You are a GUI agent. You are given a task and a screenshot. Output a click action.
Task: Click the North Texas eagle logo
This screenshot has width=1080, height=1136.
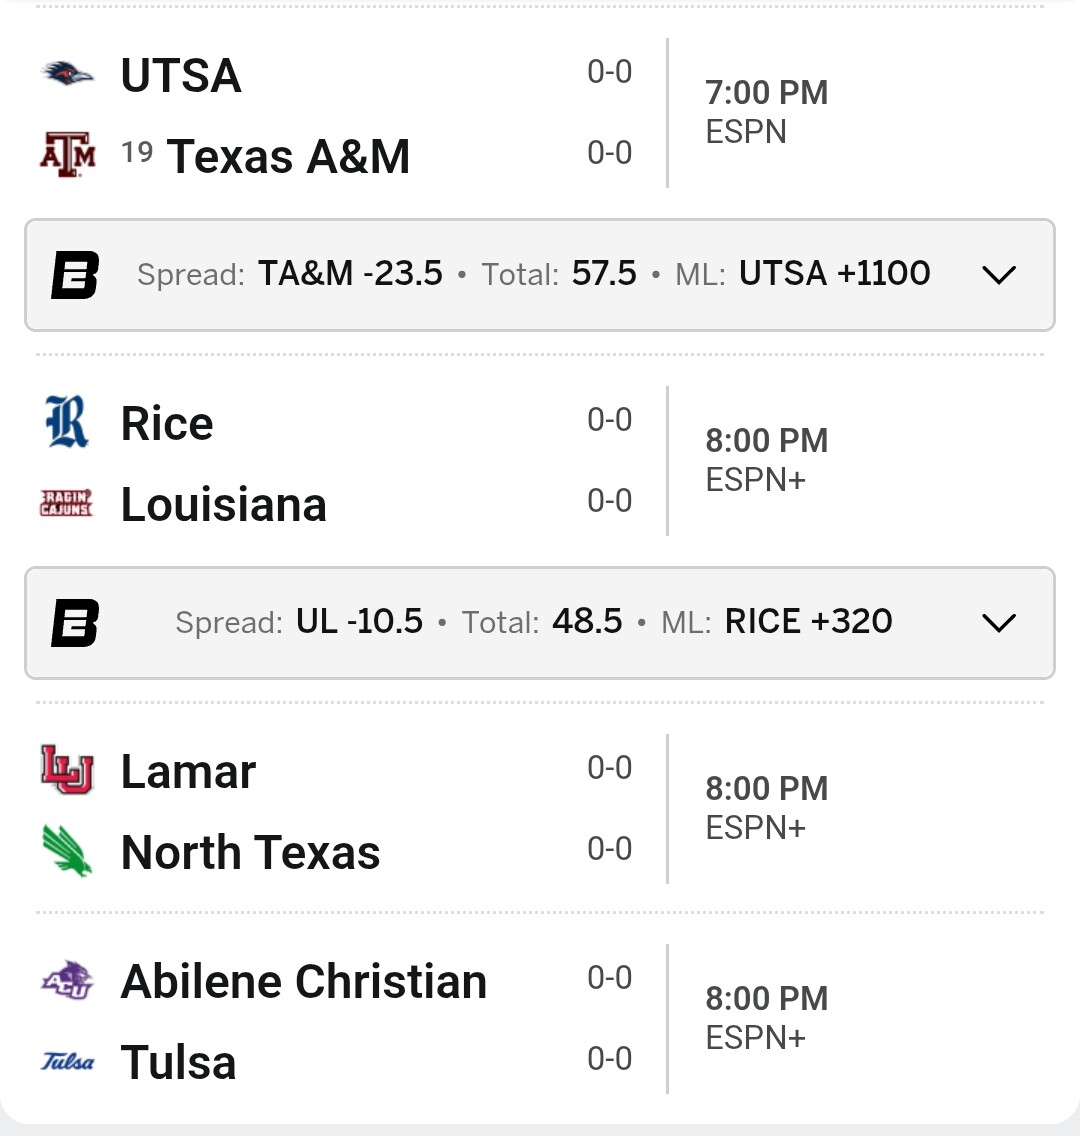point(67,851)
